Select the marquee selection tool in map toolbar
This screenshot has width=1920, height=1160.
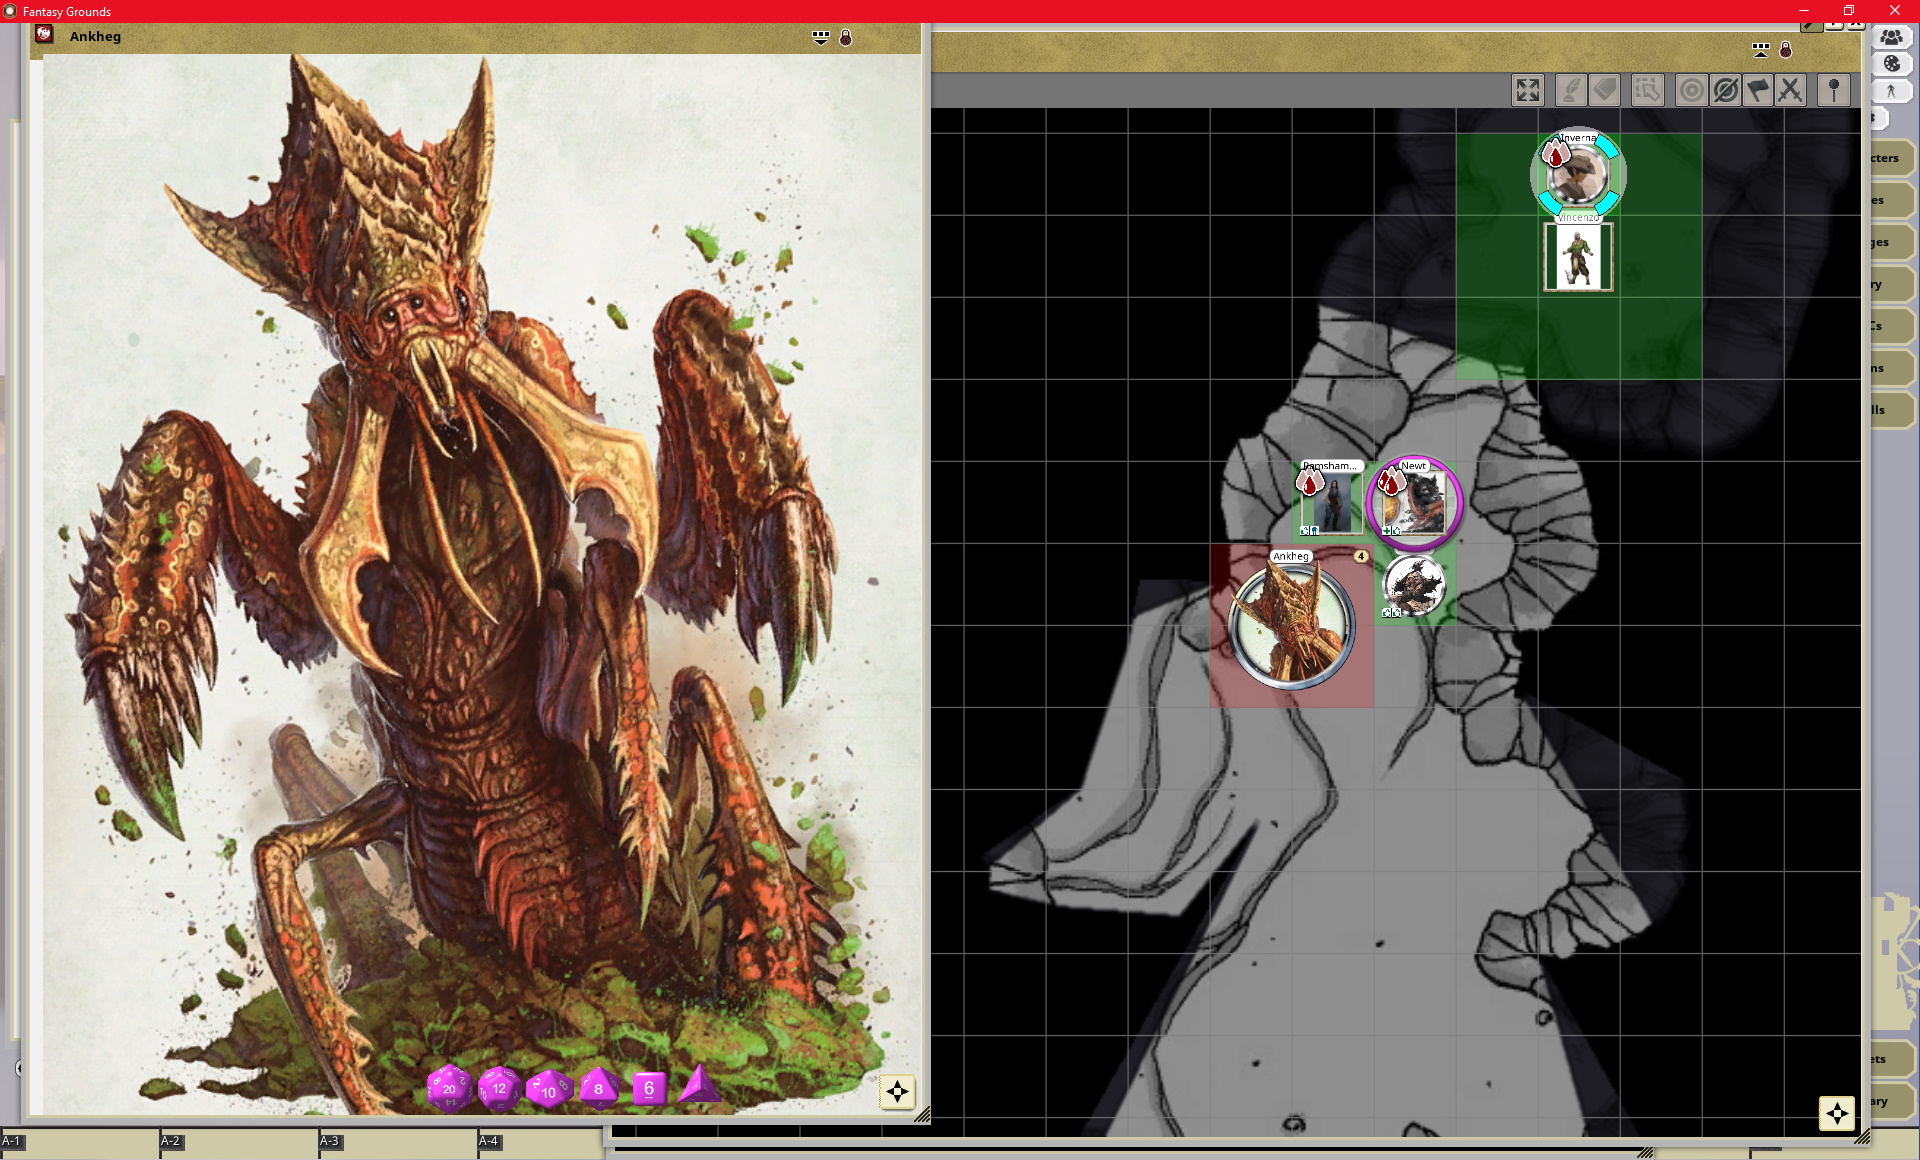point(1647,90)
